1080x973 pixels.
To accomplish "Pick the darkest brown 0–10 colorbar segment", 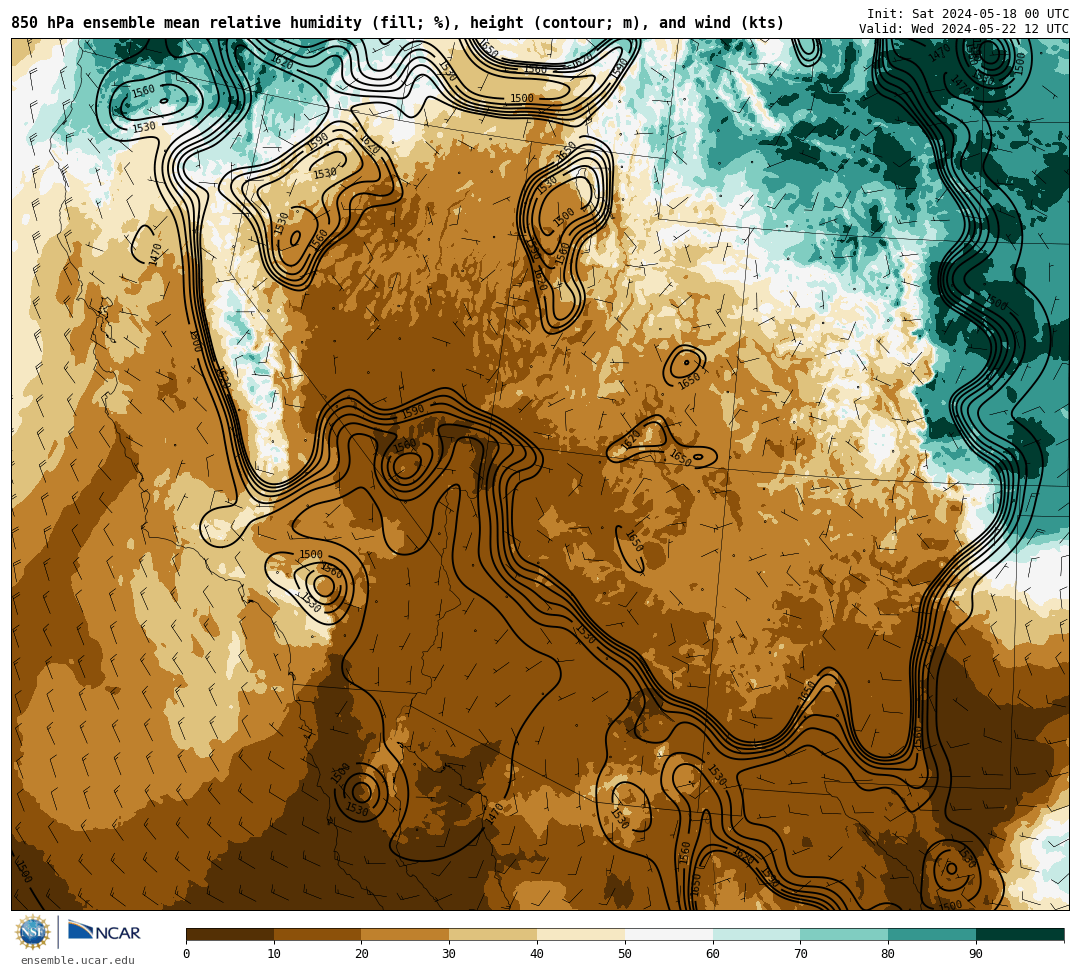I will click(230, 934).
